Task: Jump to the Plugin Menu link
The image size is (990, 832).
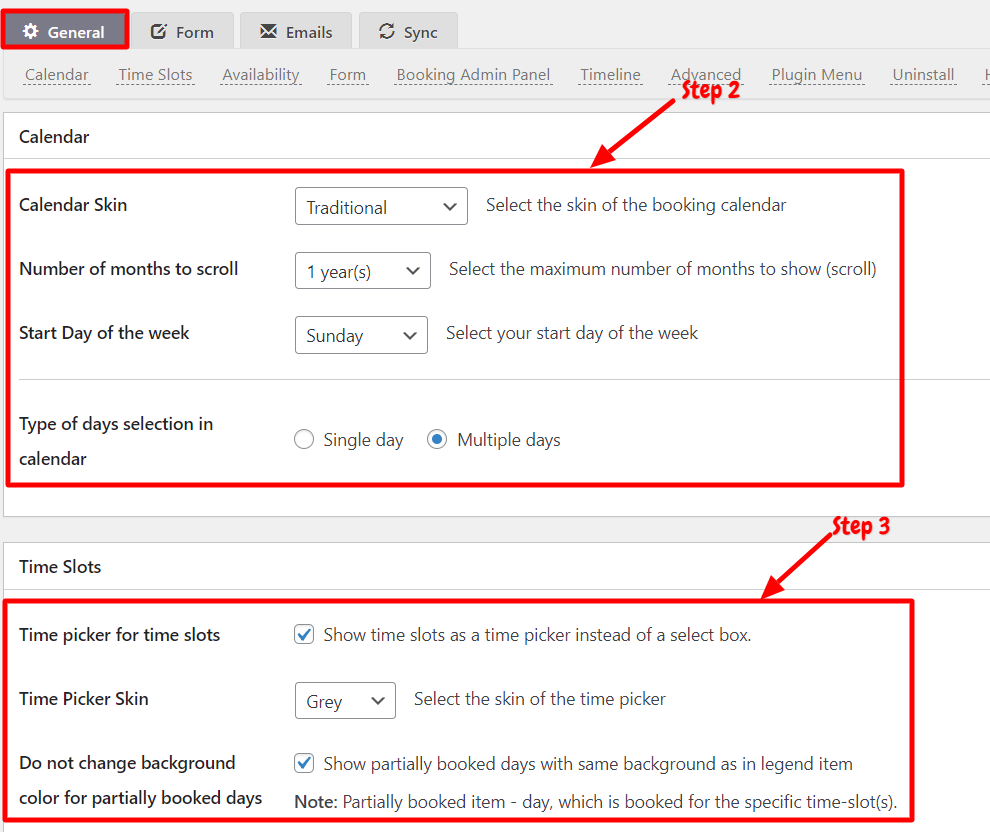Action: coord(817,74)
